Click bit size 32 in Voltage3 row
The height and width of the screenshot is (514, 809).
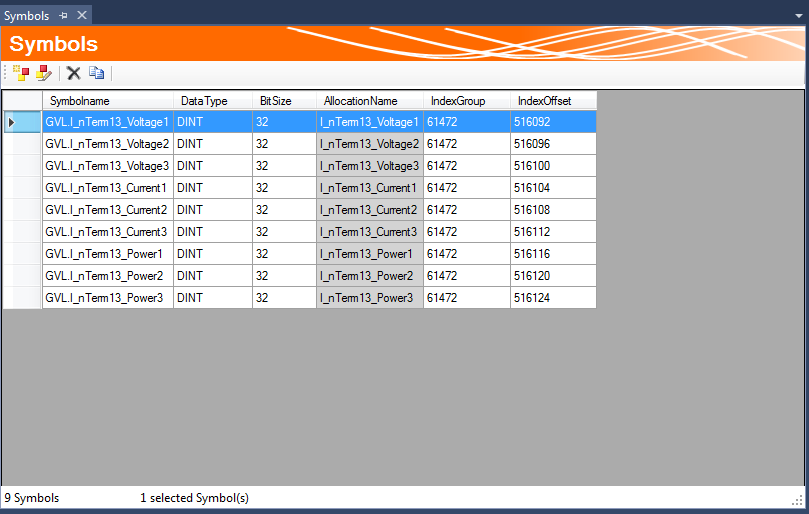click(x=284, y=166)
